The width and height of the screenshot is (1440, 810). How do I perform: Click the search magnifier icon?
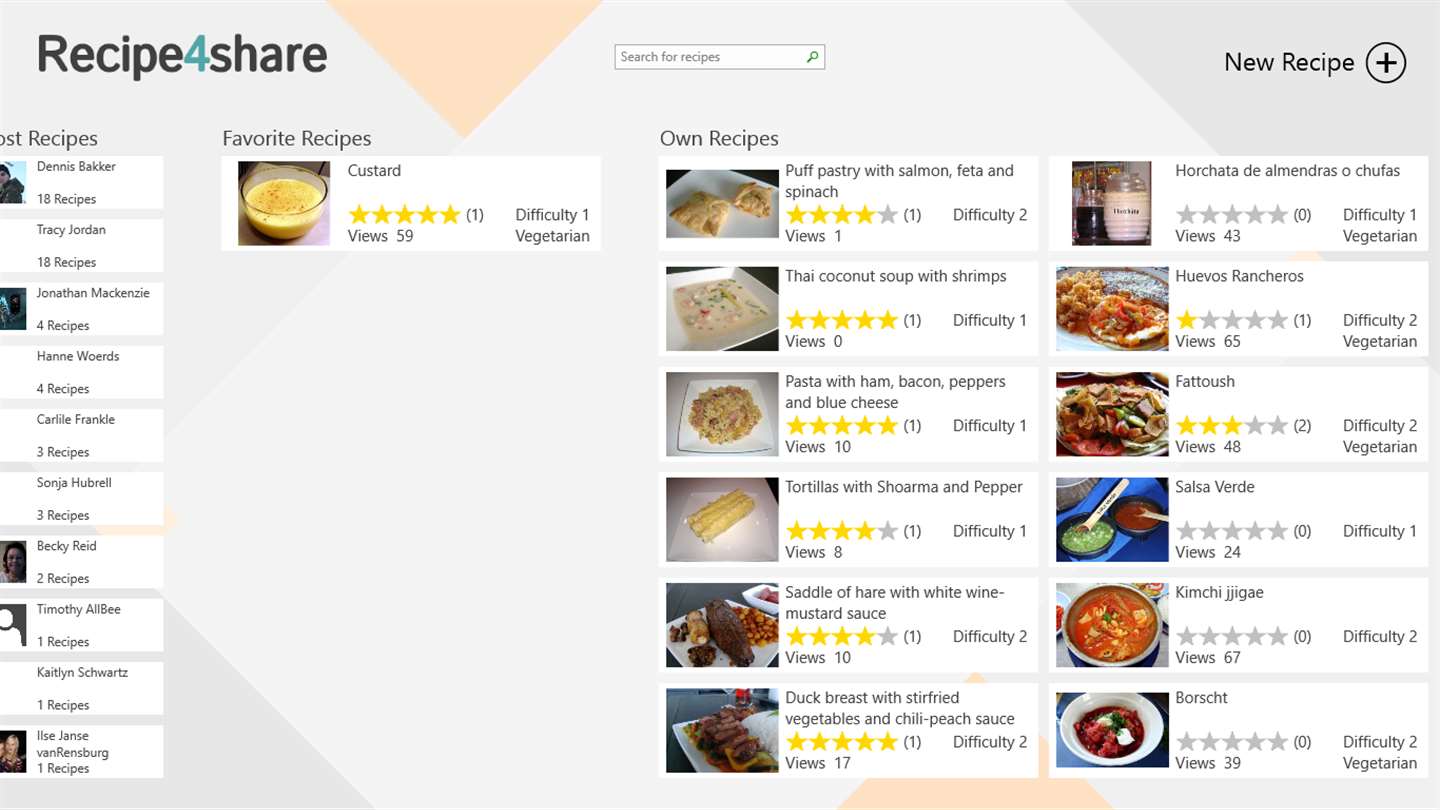[x=812, y=57]
